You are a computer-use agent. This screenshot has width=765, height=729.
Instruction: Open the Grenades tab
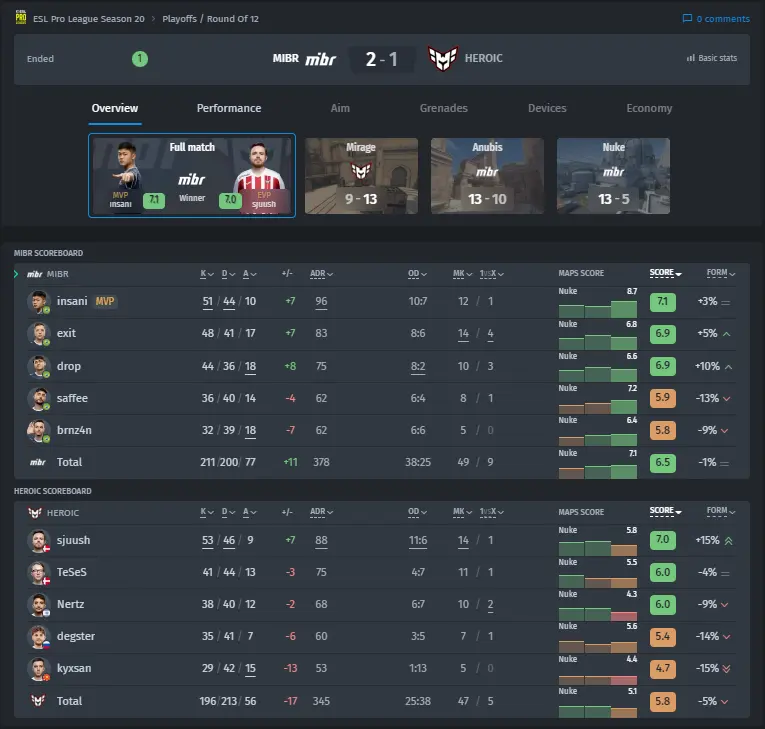click(x=443, y=108)
